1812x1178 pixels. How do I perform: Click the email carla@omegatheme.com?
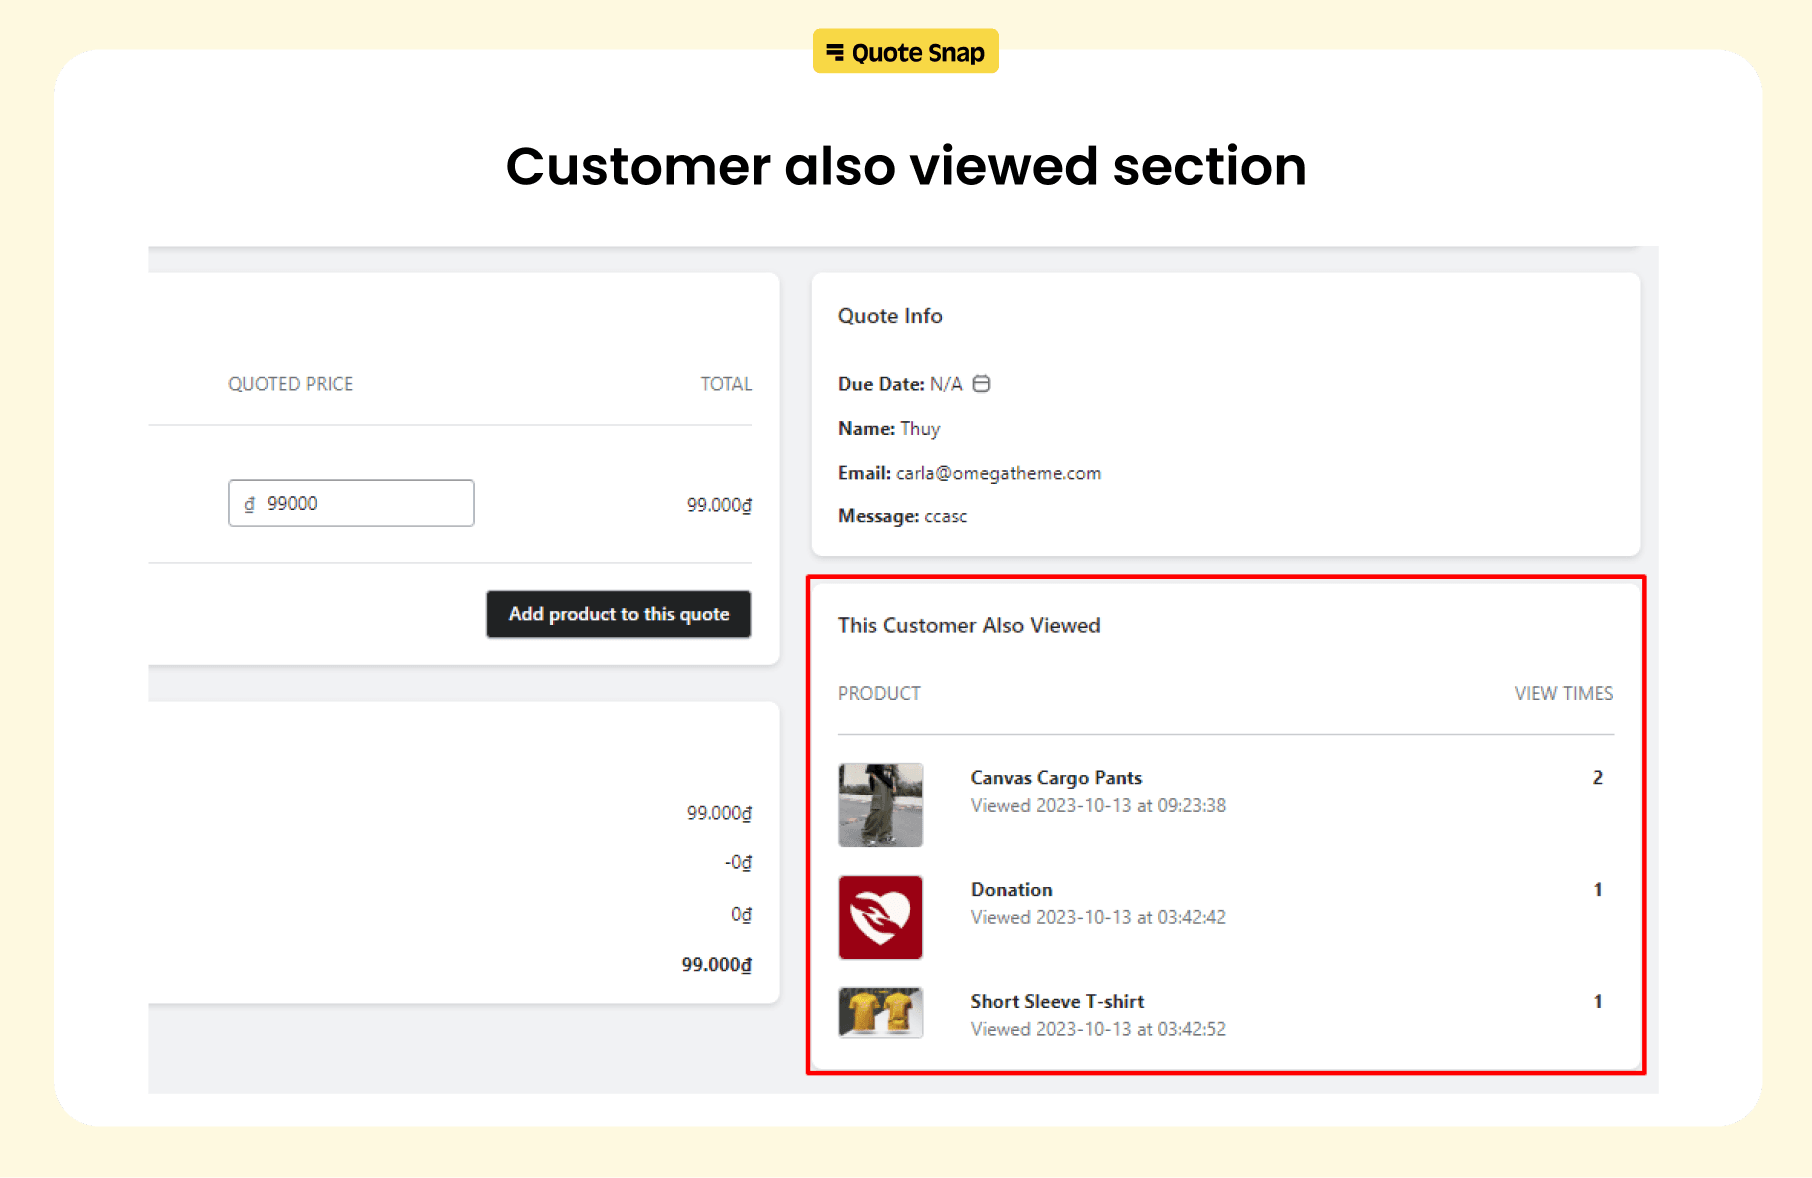click(997, 472)
